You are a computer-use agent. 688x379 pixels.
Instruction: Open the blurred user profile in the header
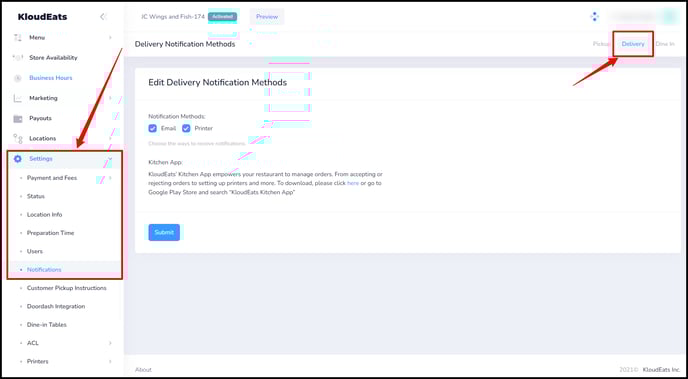click(643, 17)
